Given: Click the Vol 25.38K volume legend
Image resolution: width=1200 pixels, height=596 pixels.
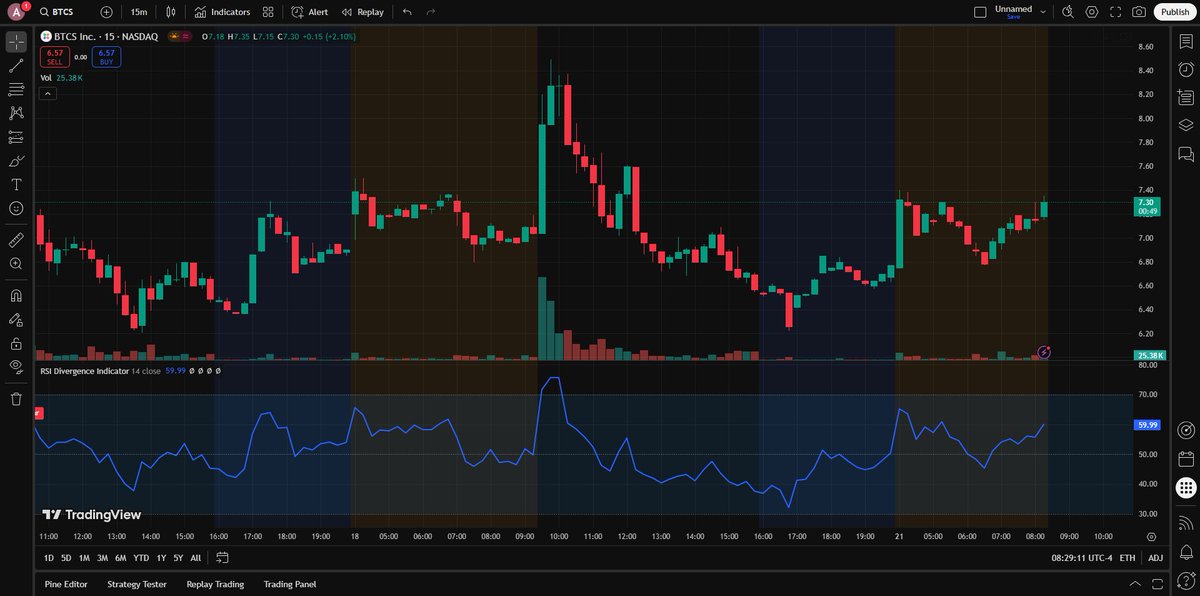Looking at the screenshot, I should [x=62, y=77].
